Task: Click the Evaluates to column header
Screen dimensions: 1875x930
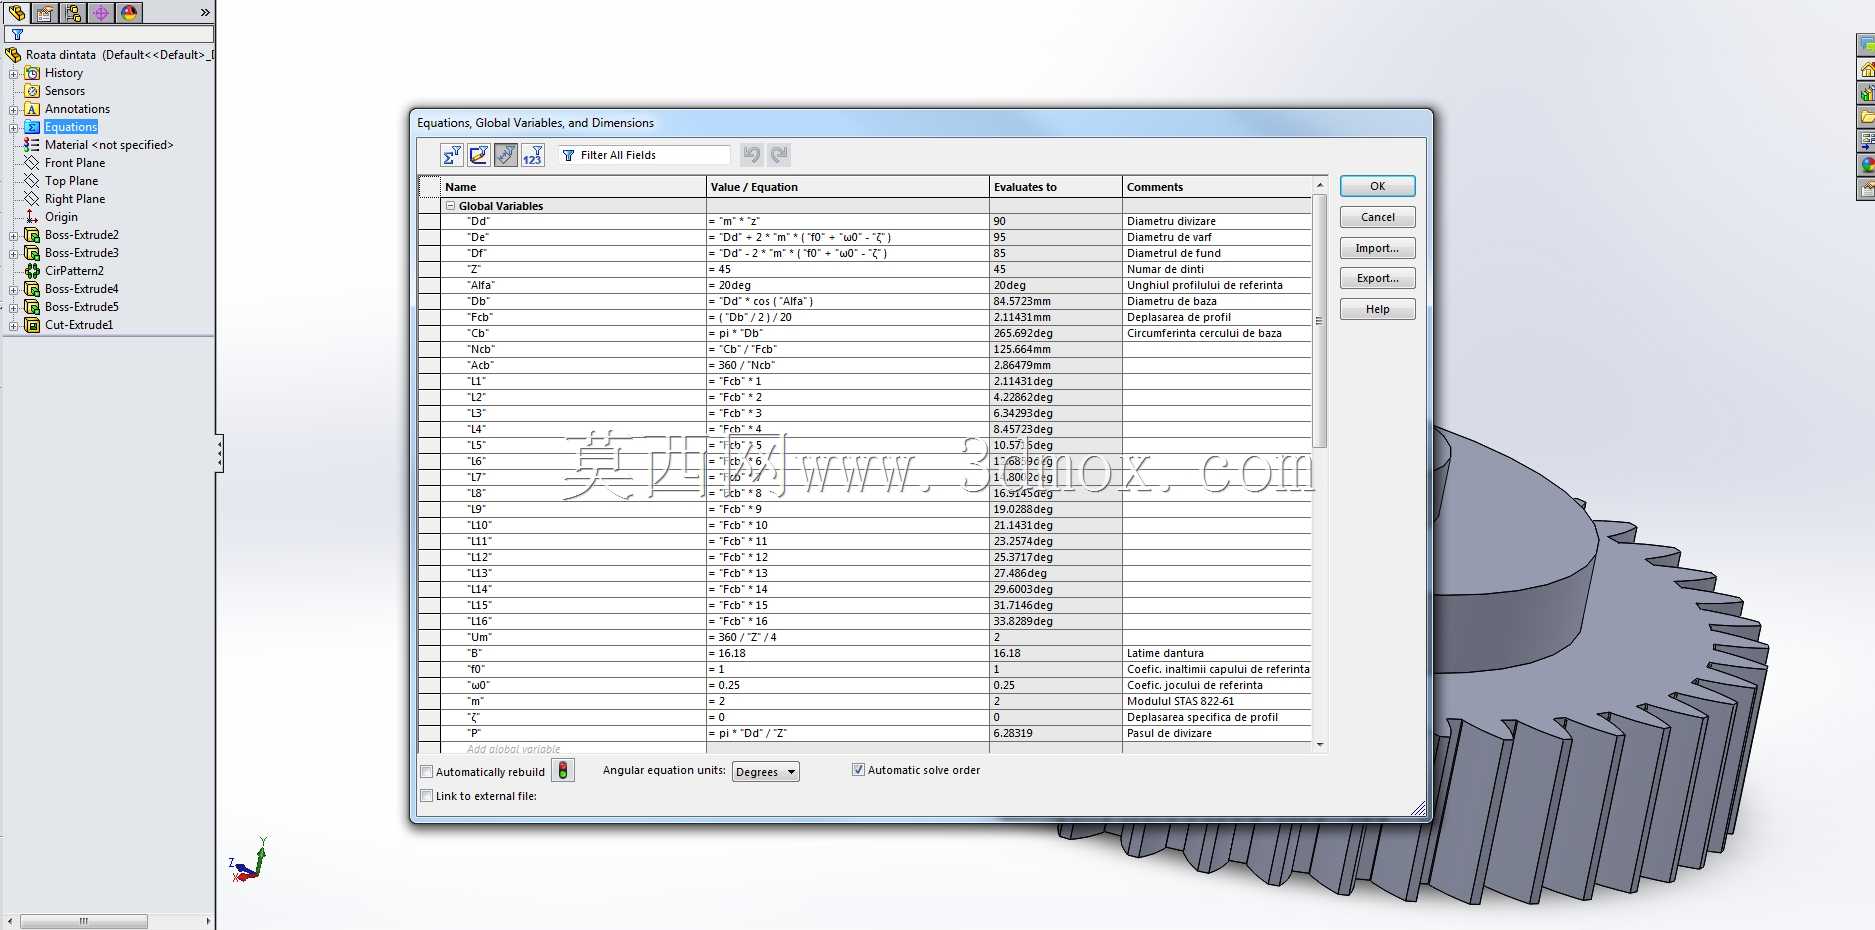Action: 1056,187
